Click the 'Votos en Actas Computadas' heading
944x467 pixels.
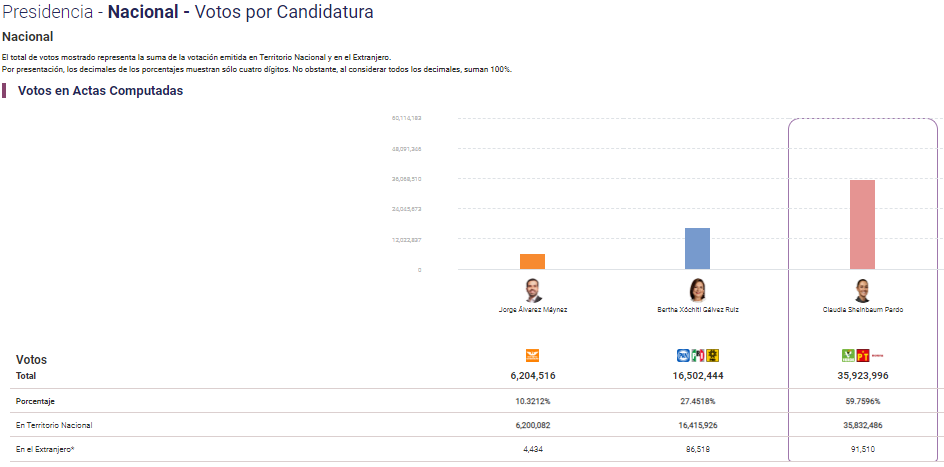pos(101,91)
